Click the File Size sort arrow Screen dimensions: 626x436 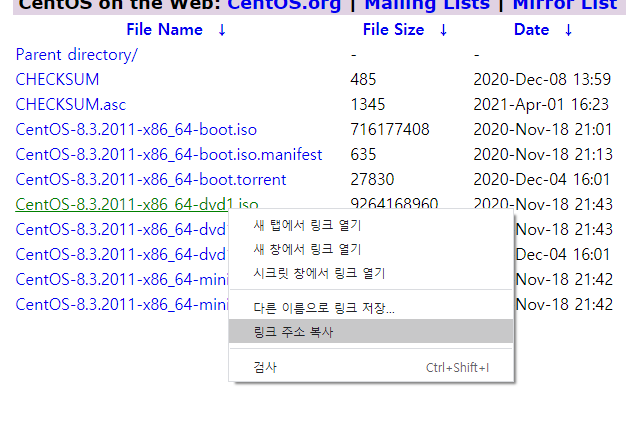443,30
